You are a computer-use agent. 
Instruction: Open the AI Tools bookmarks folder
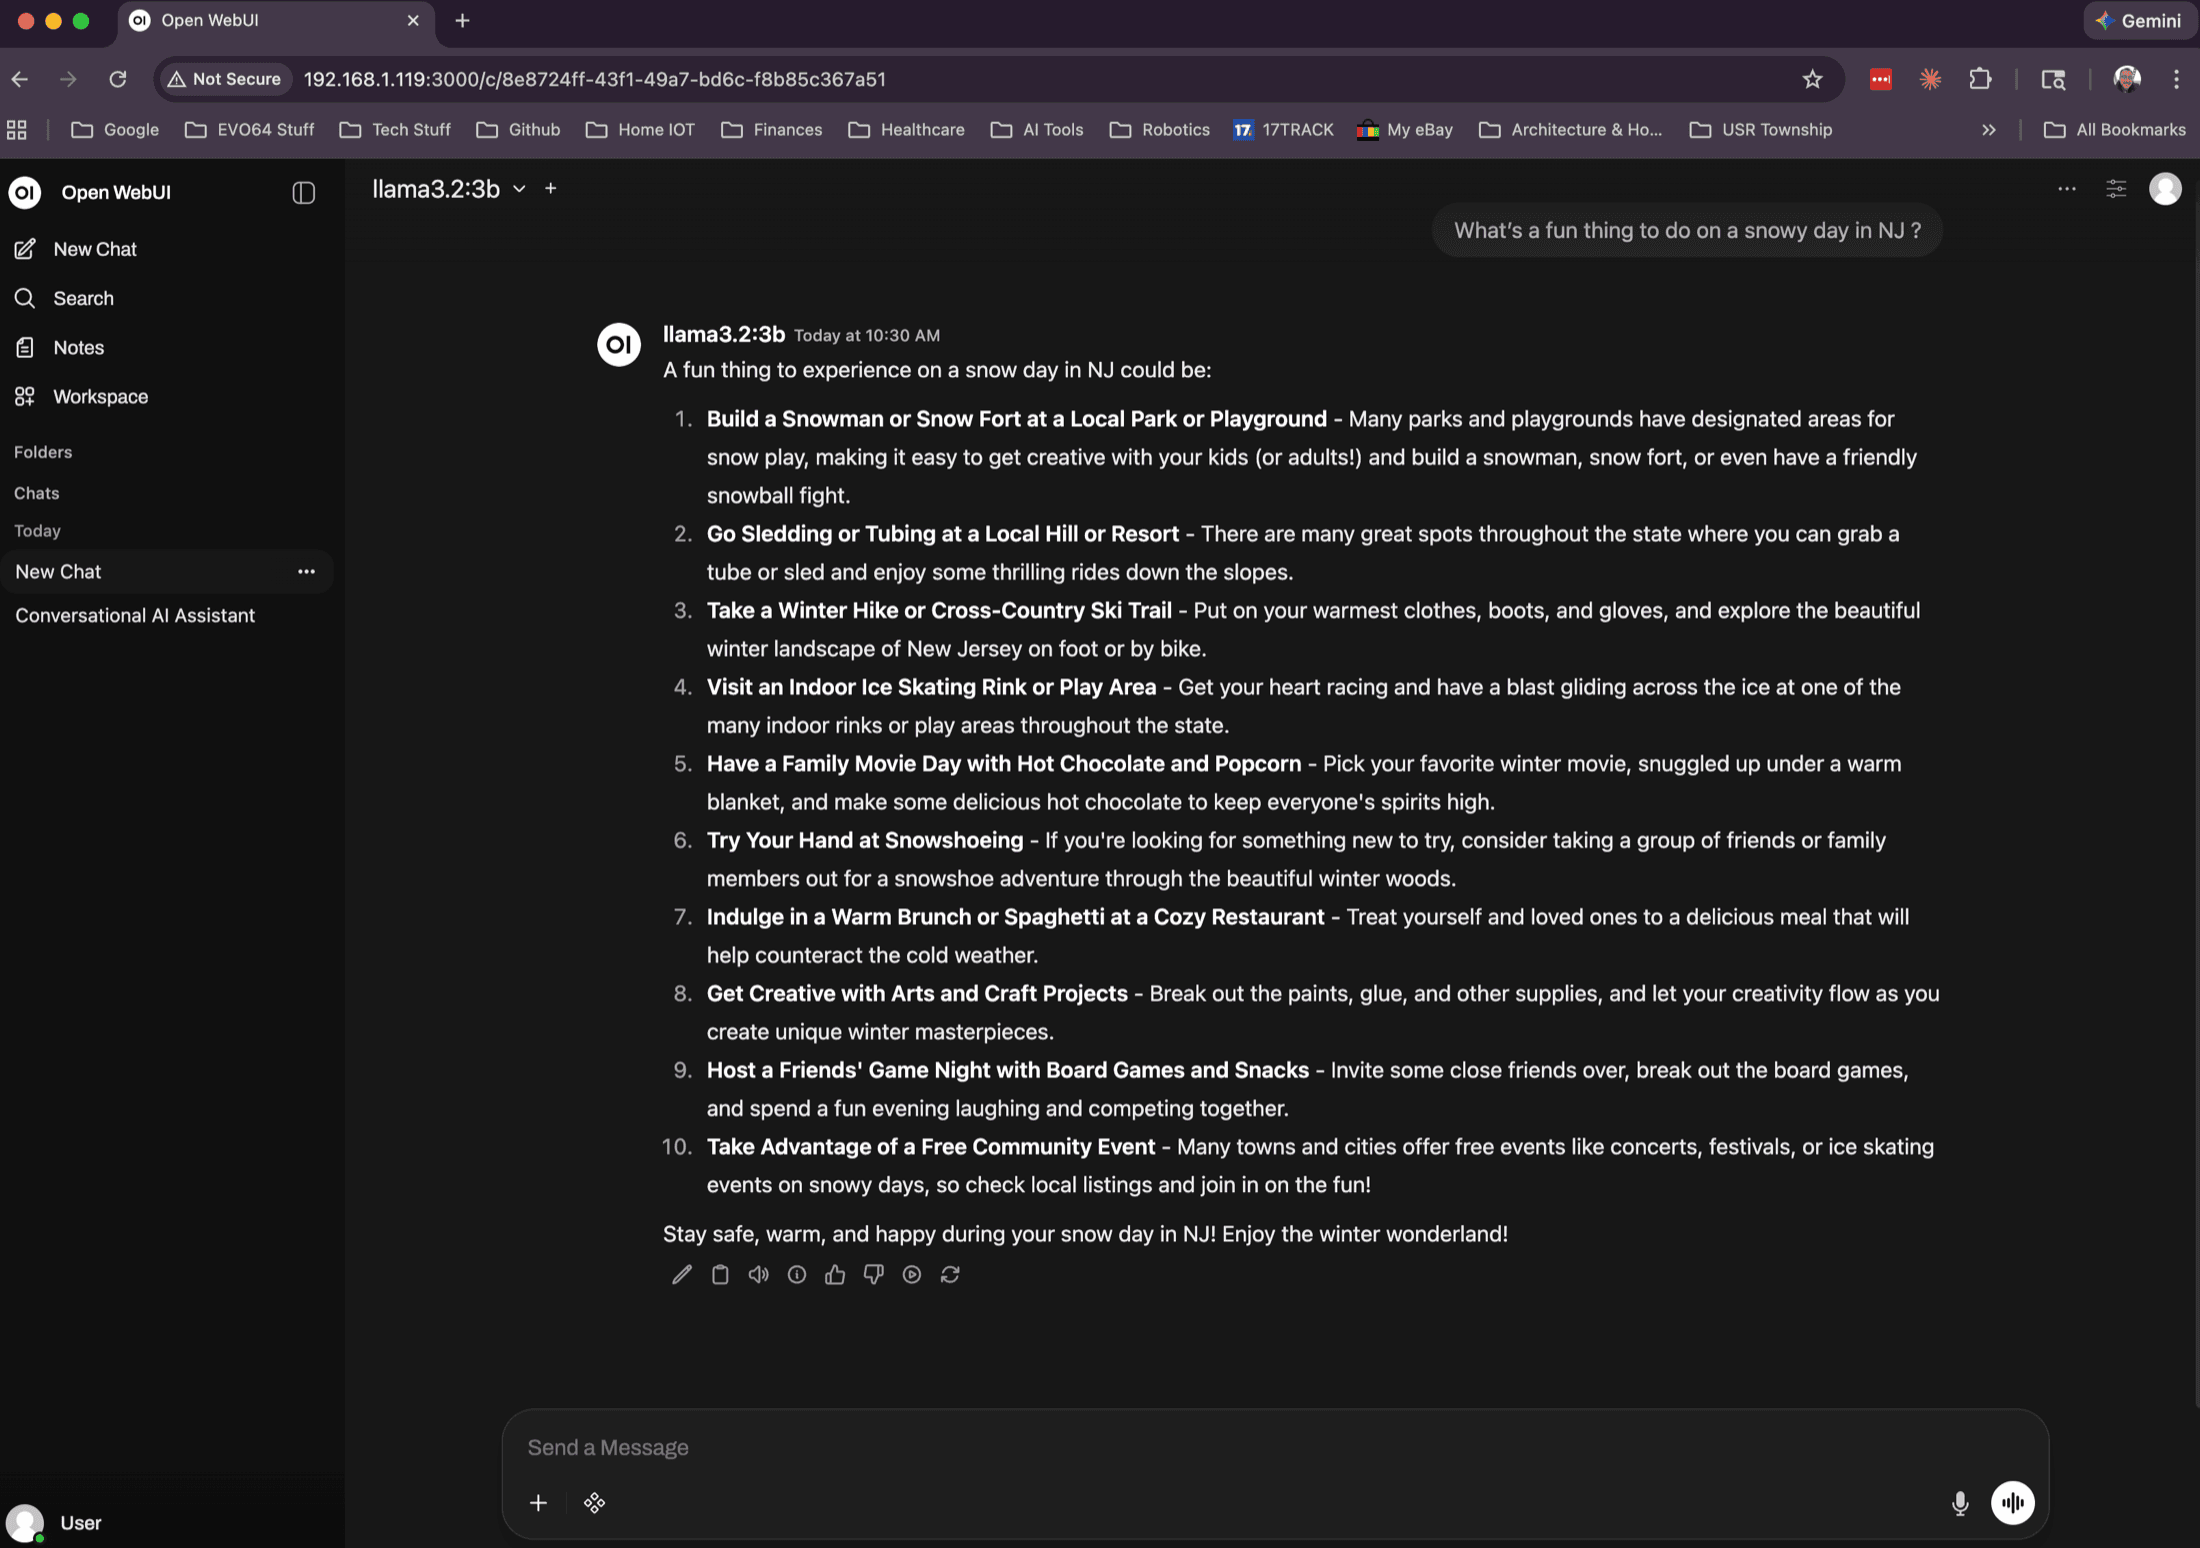point(1037,129)
